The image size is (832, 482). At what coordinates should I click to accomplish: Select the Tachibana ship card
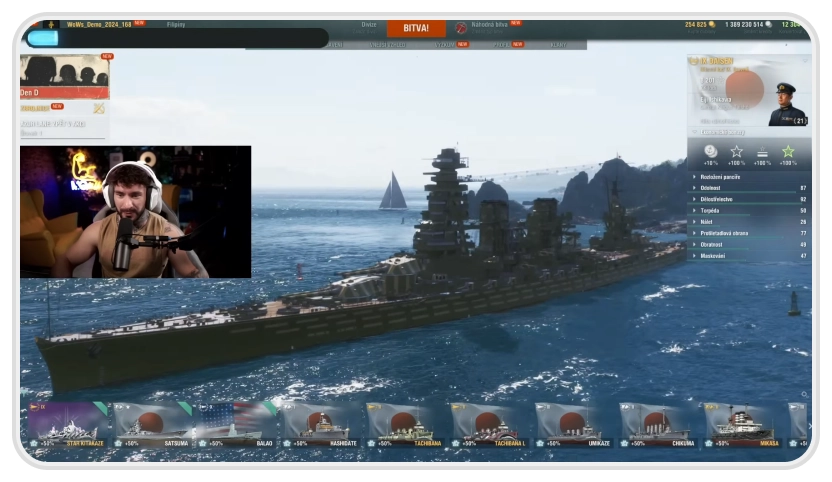406,425
